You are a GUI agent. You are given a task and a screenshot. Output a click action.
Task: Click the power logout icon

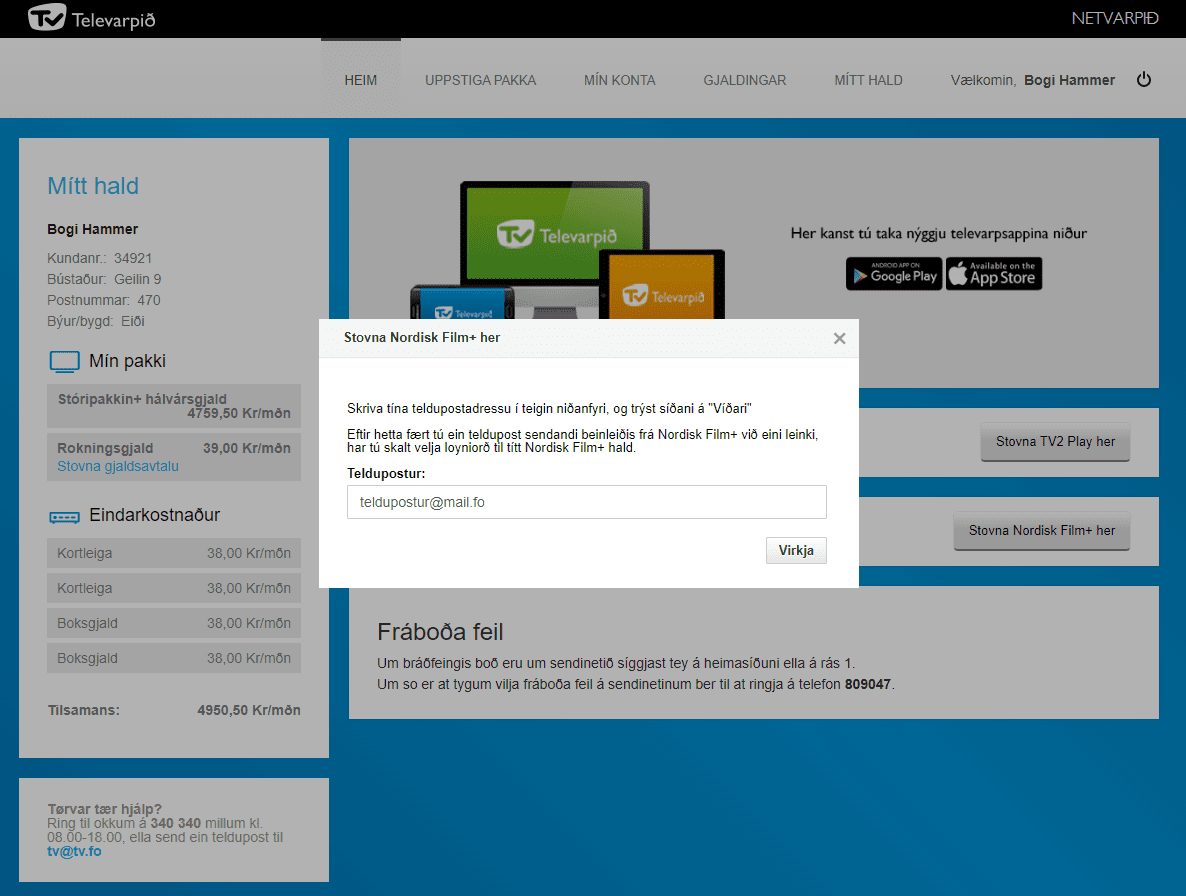(x=1144, y=79)
